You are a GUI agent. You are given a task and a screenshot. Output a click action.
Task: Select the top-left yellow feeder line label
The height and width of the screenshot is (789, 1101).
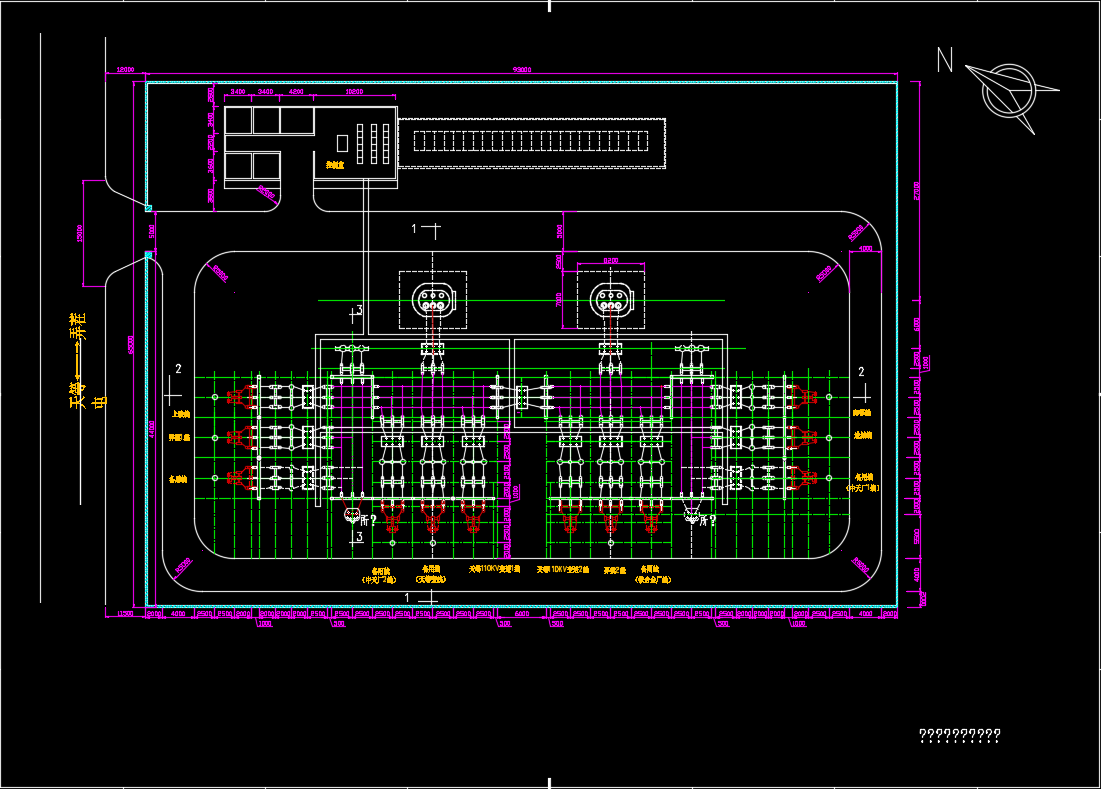[180, 415]
